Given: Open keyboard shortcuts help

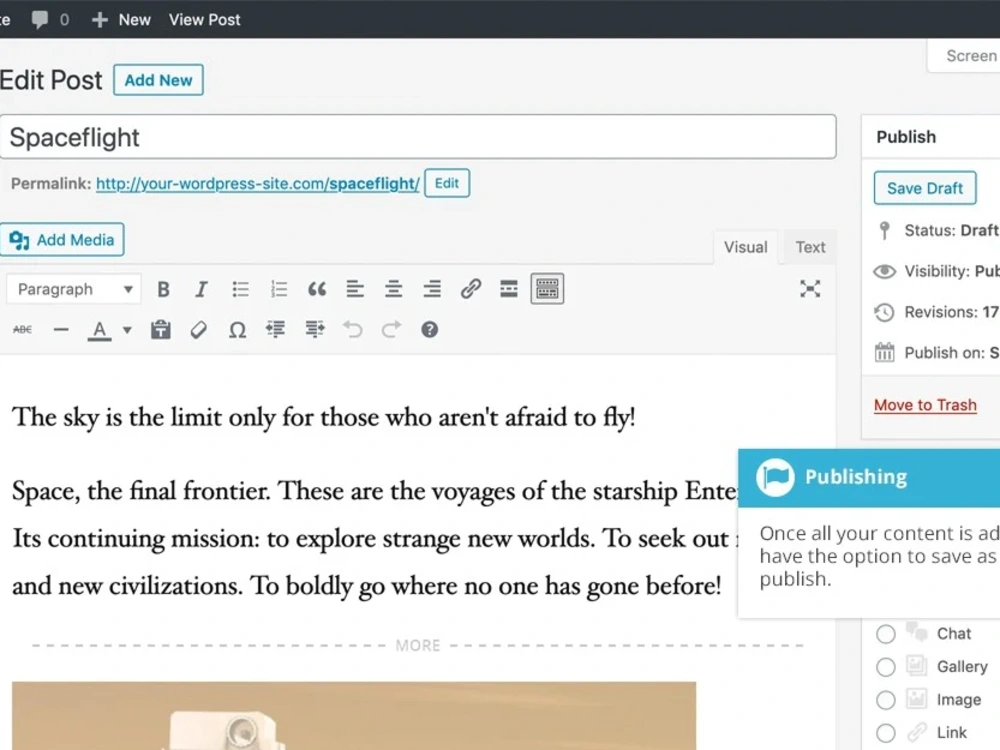Looking at the screenshot, I should 430,330.
